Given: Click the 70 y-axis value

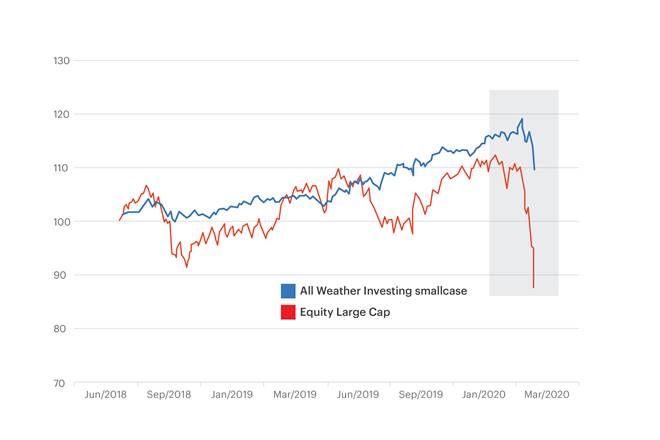Looking at the screenshot, I should pos(62,383).
